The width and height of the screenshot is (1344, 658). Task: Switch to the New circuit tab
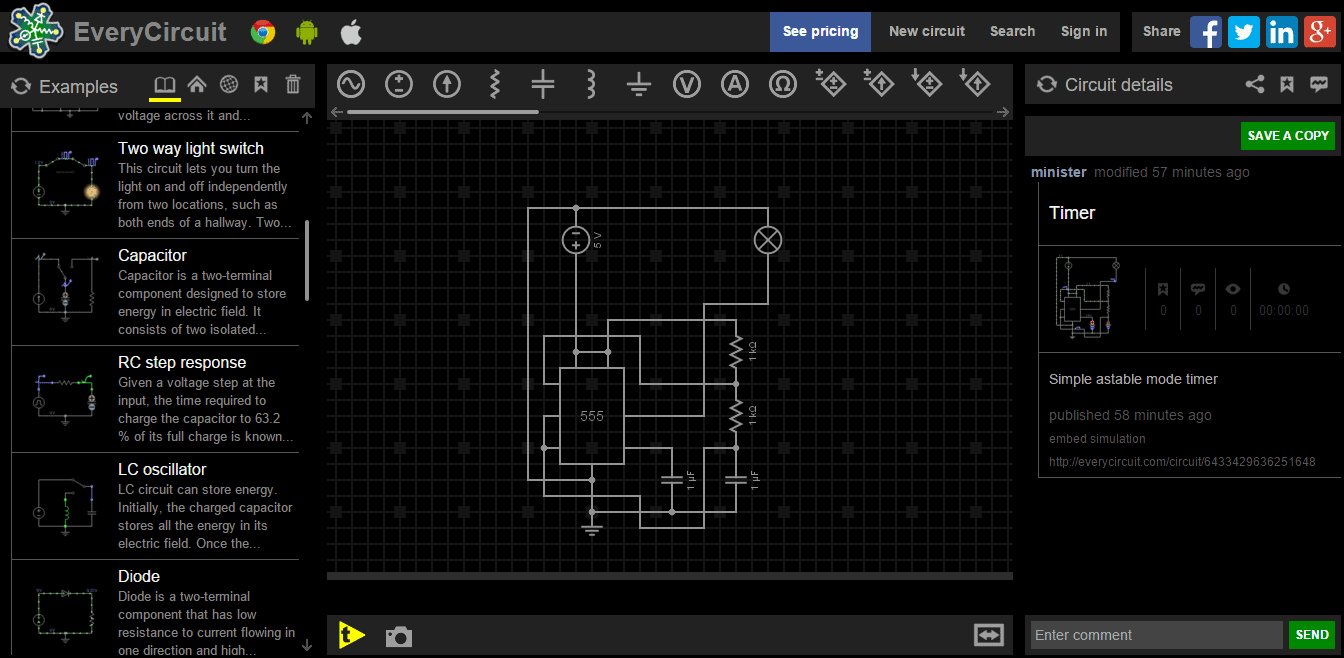click(x=926, y=31)
